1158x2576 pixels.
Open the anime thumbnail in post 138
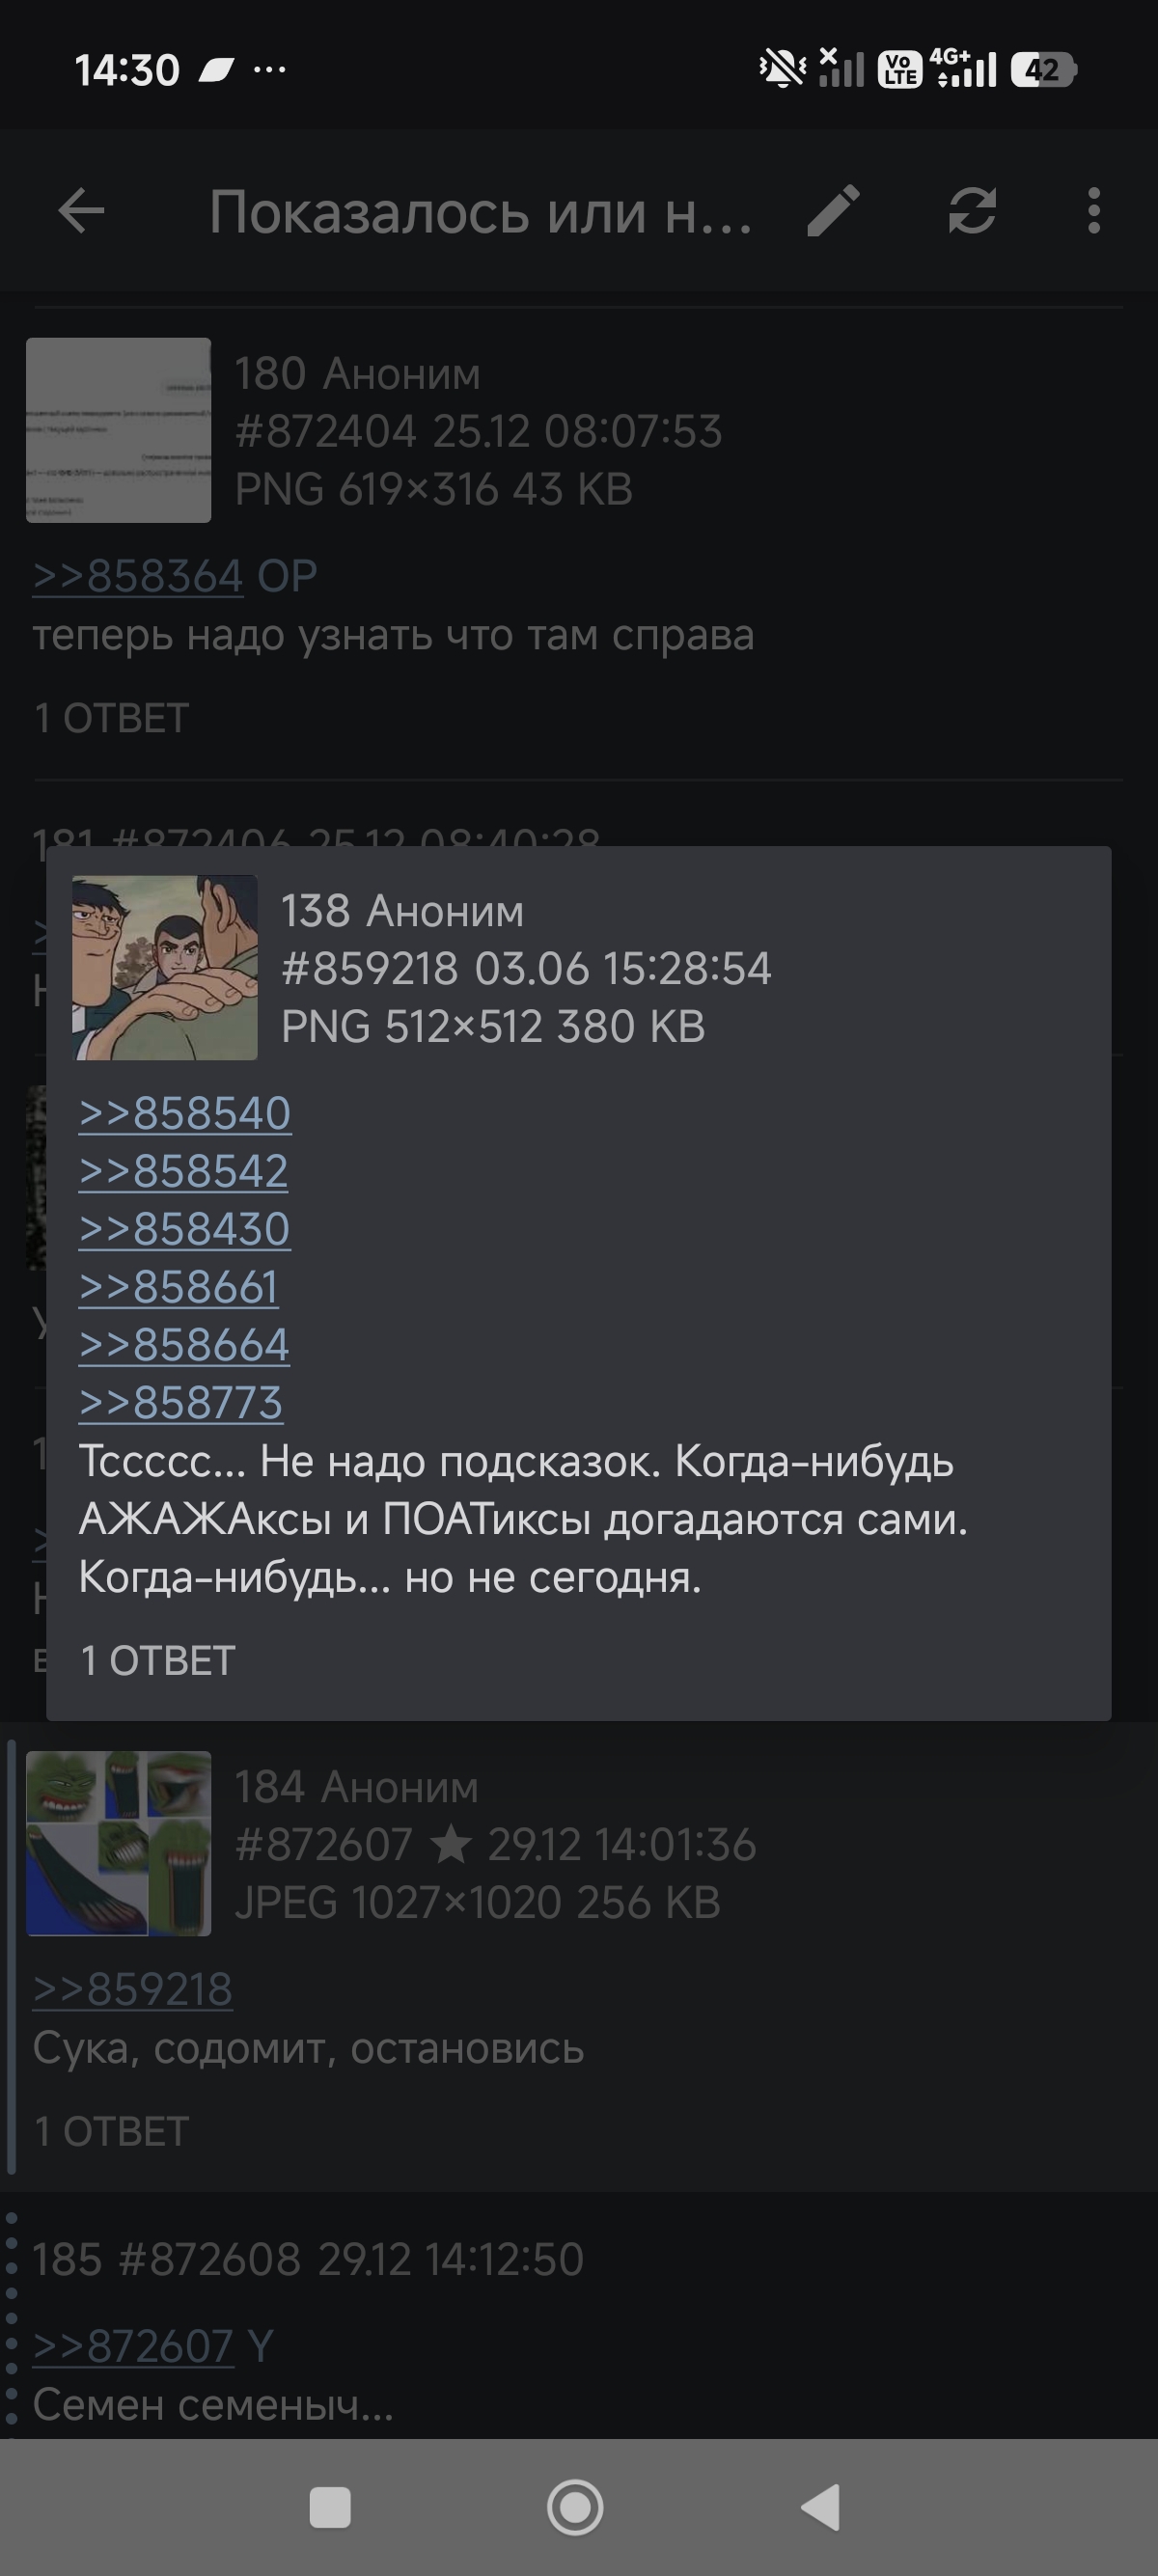(164, 967)
